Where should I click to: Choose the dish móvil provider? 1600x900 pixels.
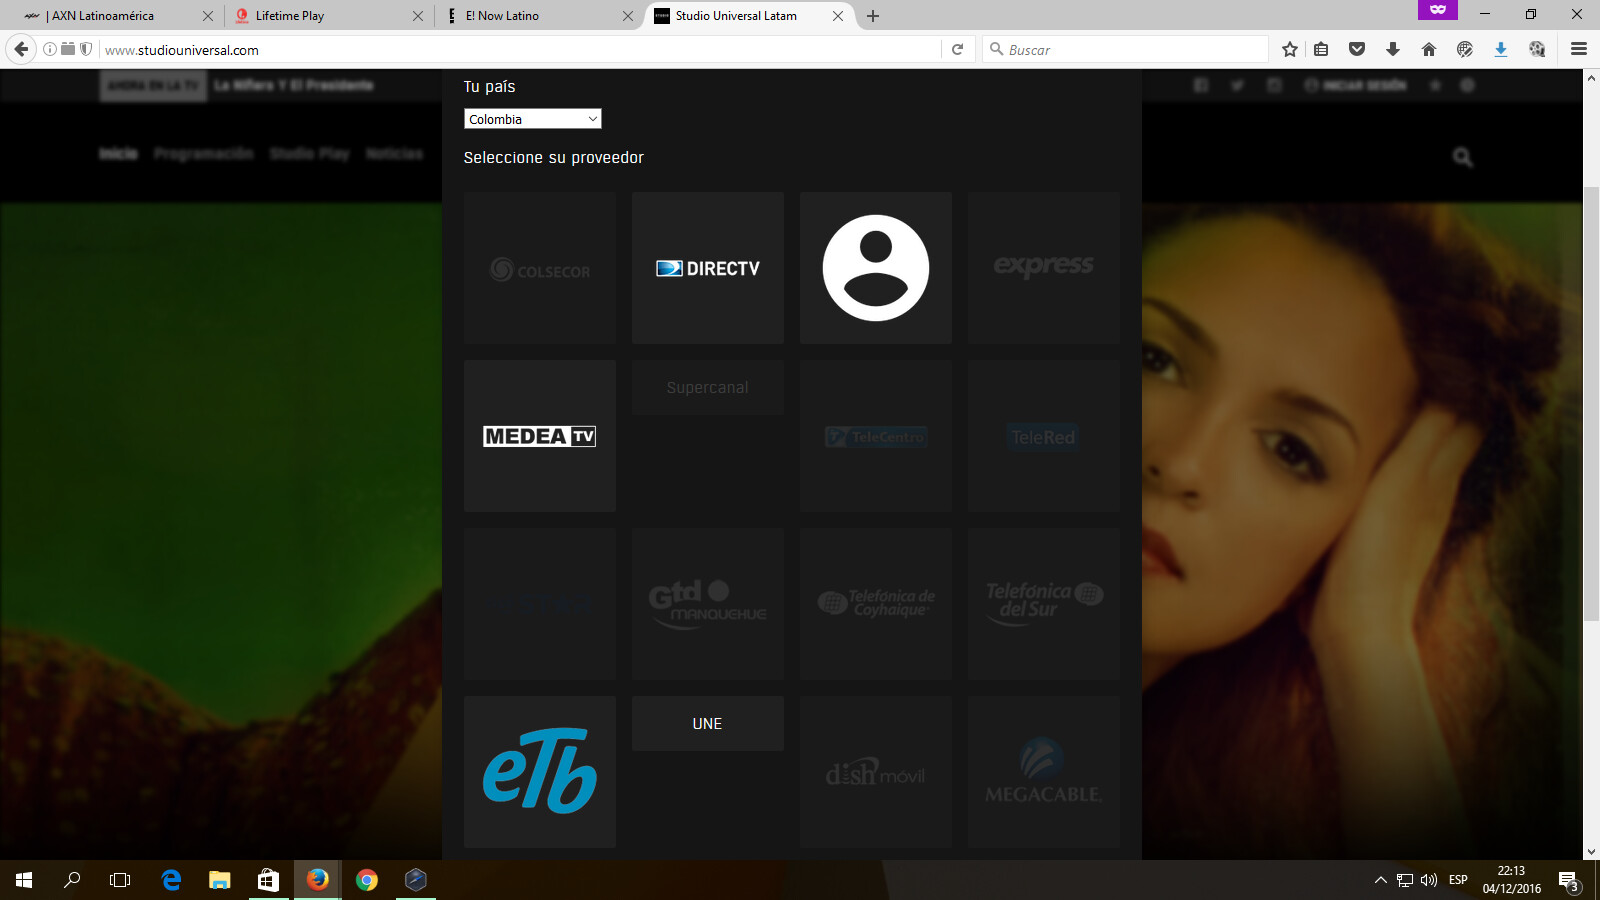tap(876, 772)
